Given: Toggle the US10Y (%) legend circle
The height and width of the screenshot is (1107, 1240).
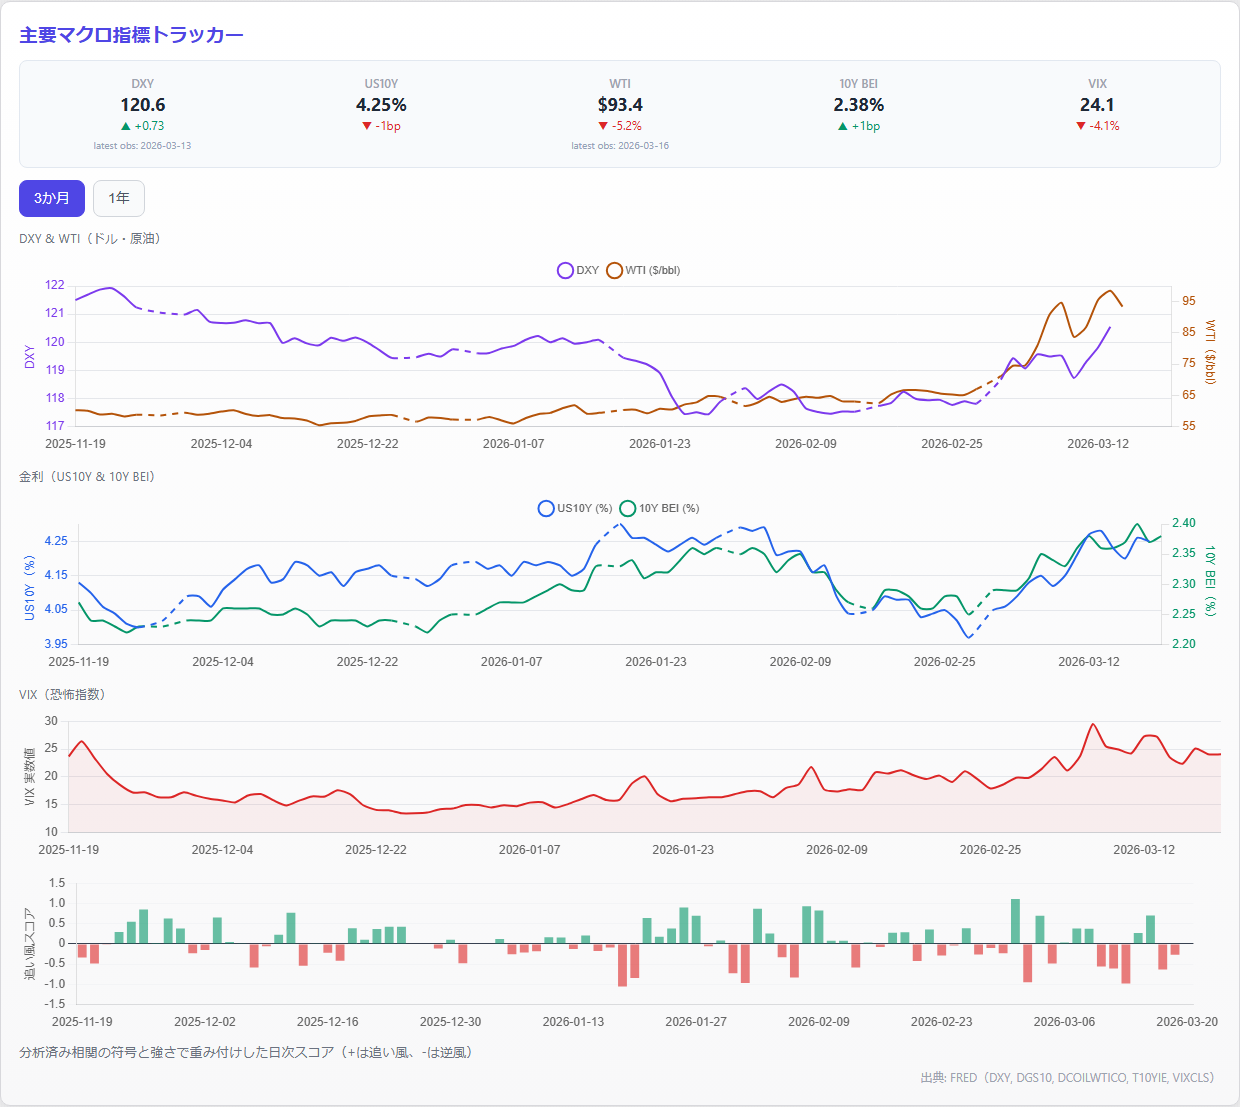Looking at the screenshot, I should [546, 508].
